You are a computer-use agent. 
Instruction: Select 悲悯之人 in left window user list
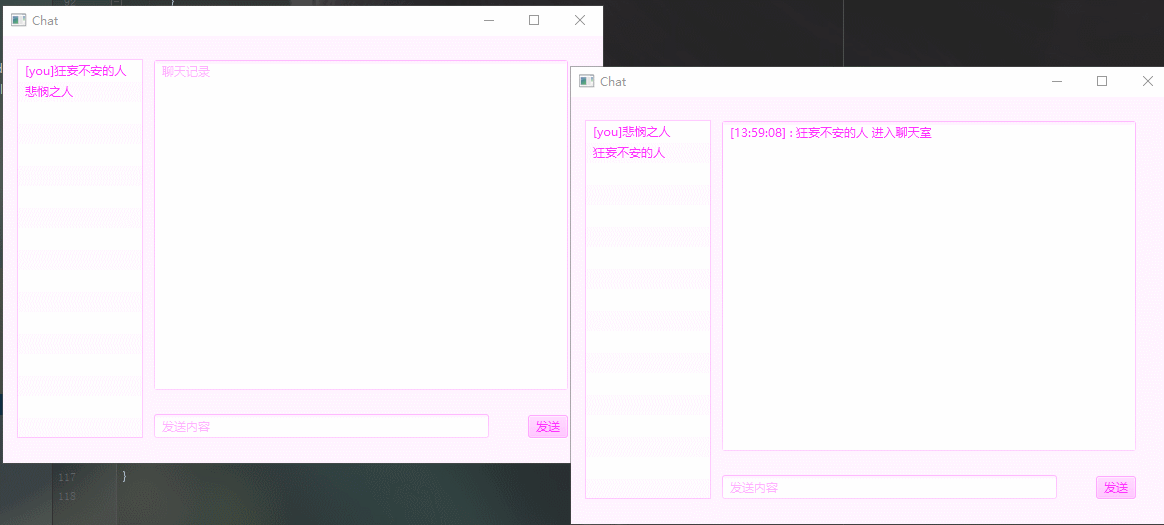(x=80, y=92)
